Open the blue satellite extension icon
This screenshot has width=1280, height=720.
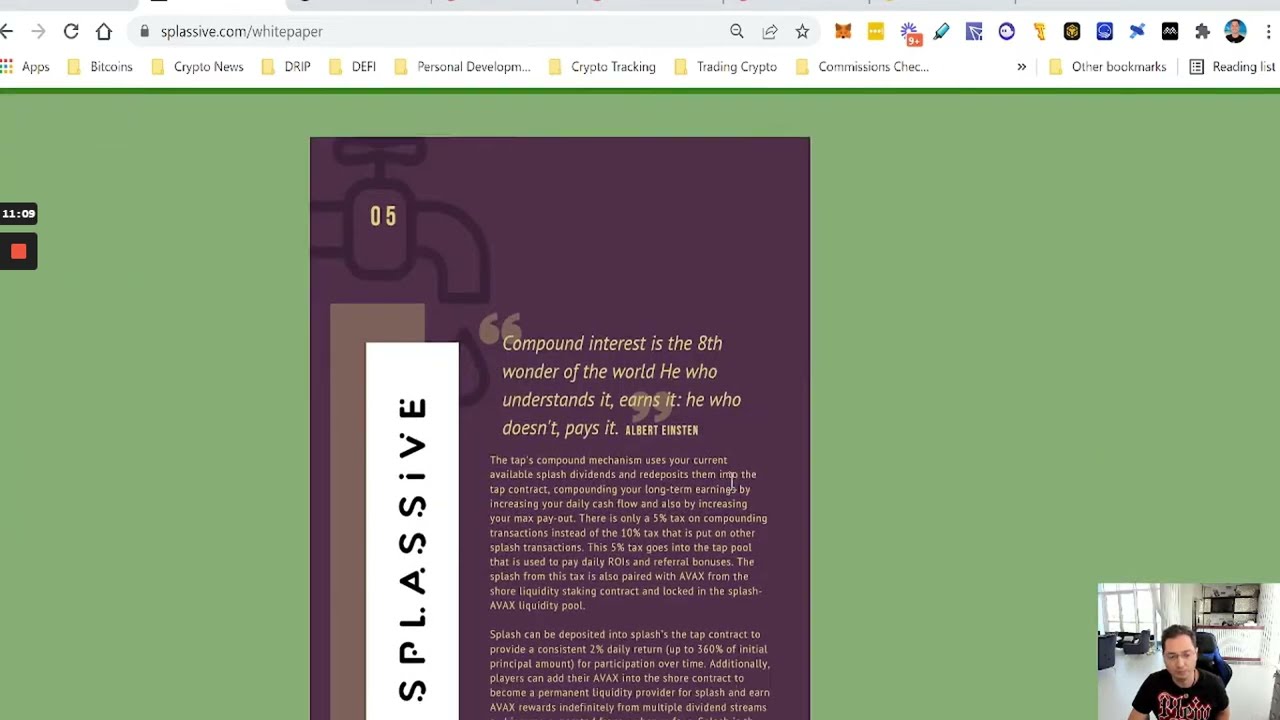coord(1137,32)
